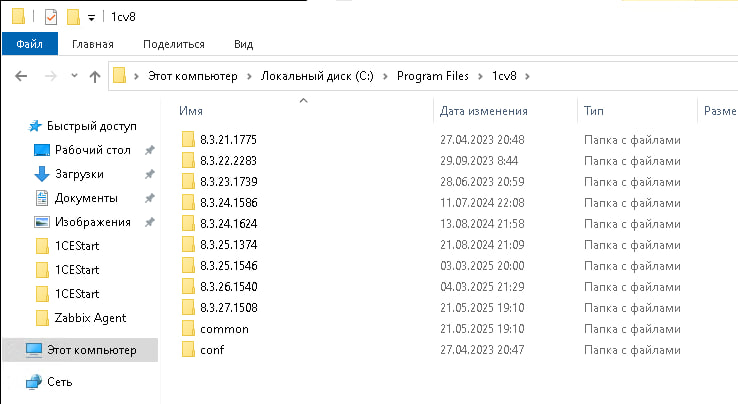738x404 pixels.
Task: Click Этот компьютер in the address bar
Action: (193, 76)
